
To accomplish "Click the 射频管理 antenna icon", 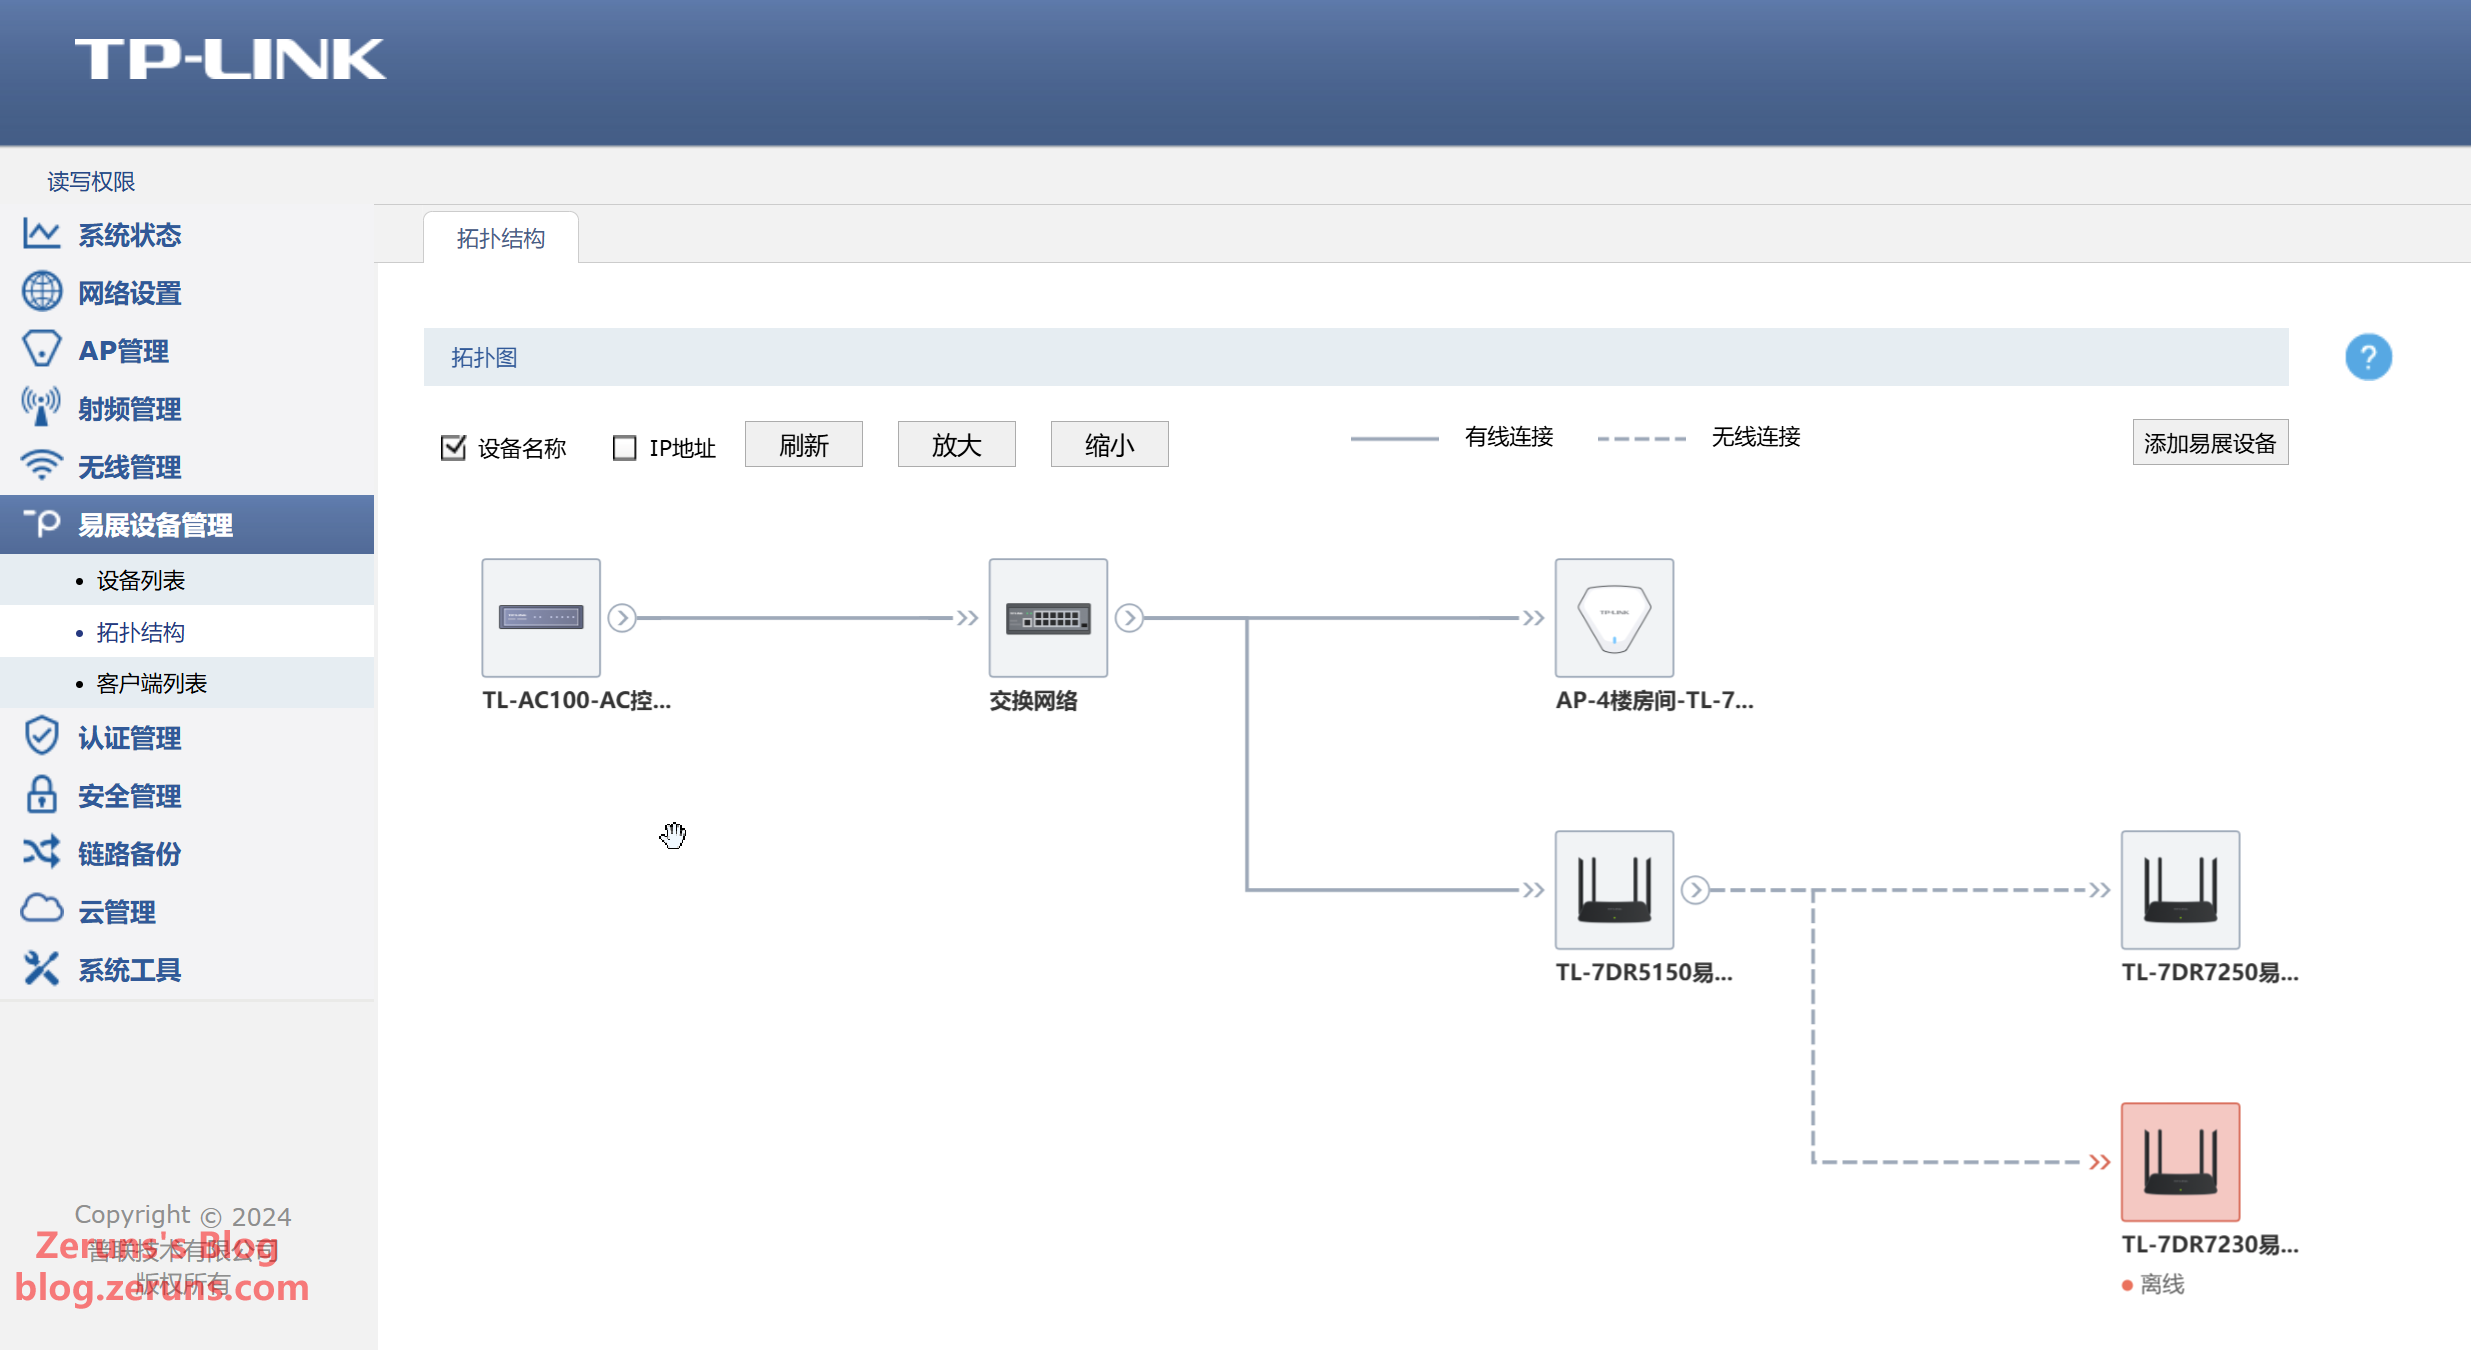I will pyautogui.click(x=41, y=408).
